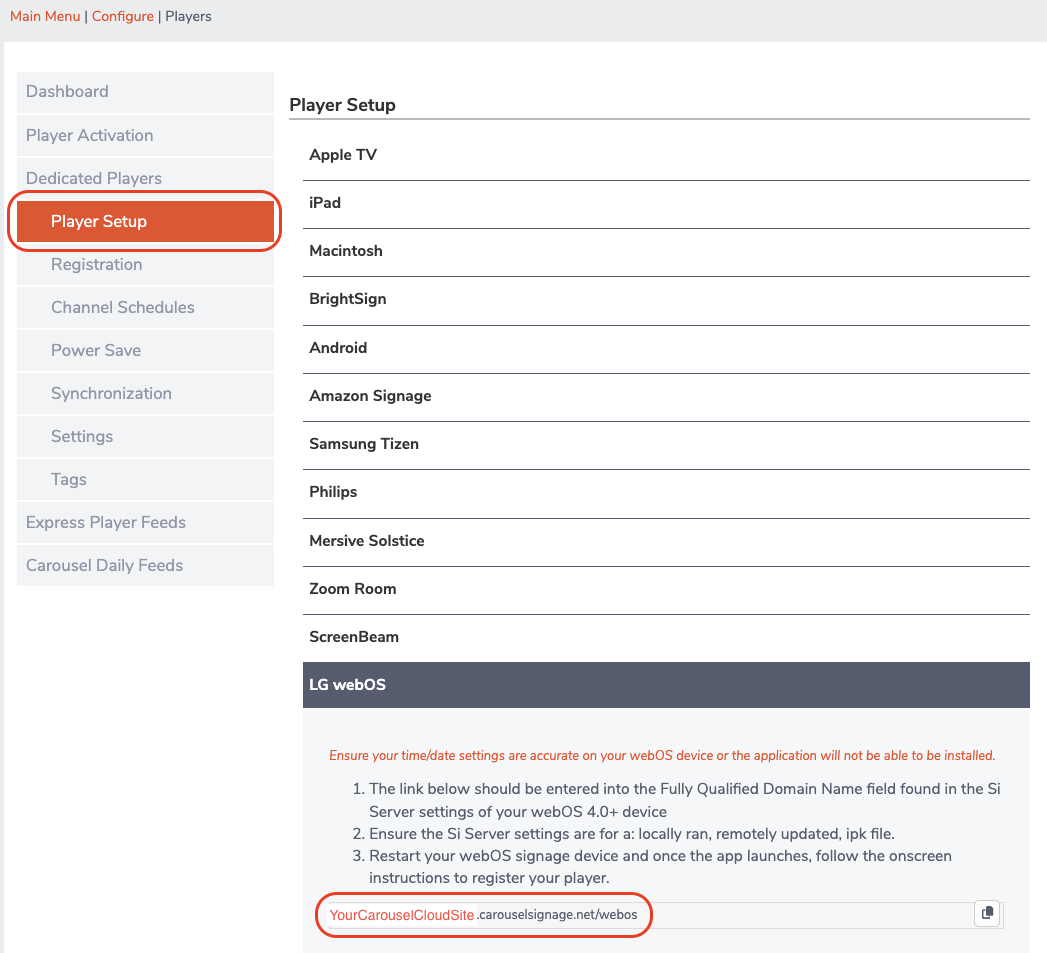
Task: Go to the Configure breadcrumb link
Action: tap(123, 16)
